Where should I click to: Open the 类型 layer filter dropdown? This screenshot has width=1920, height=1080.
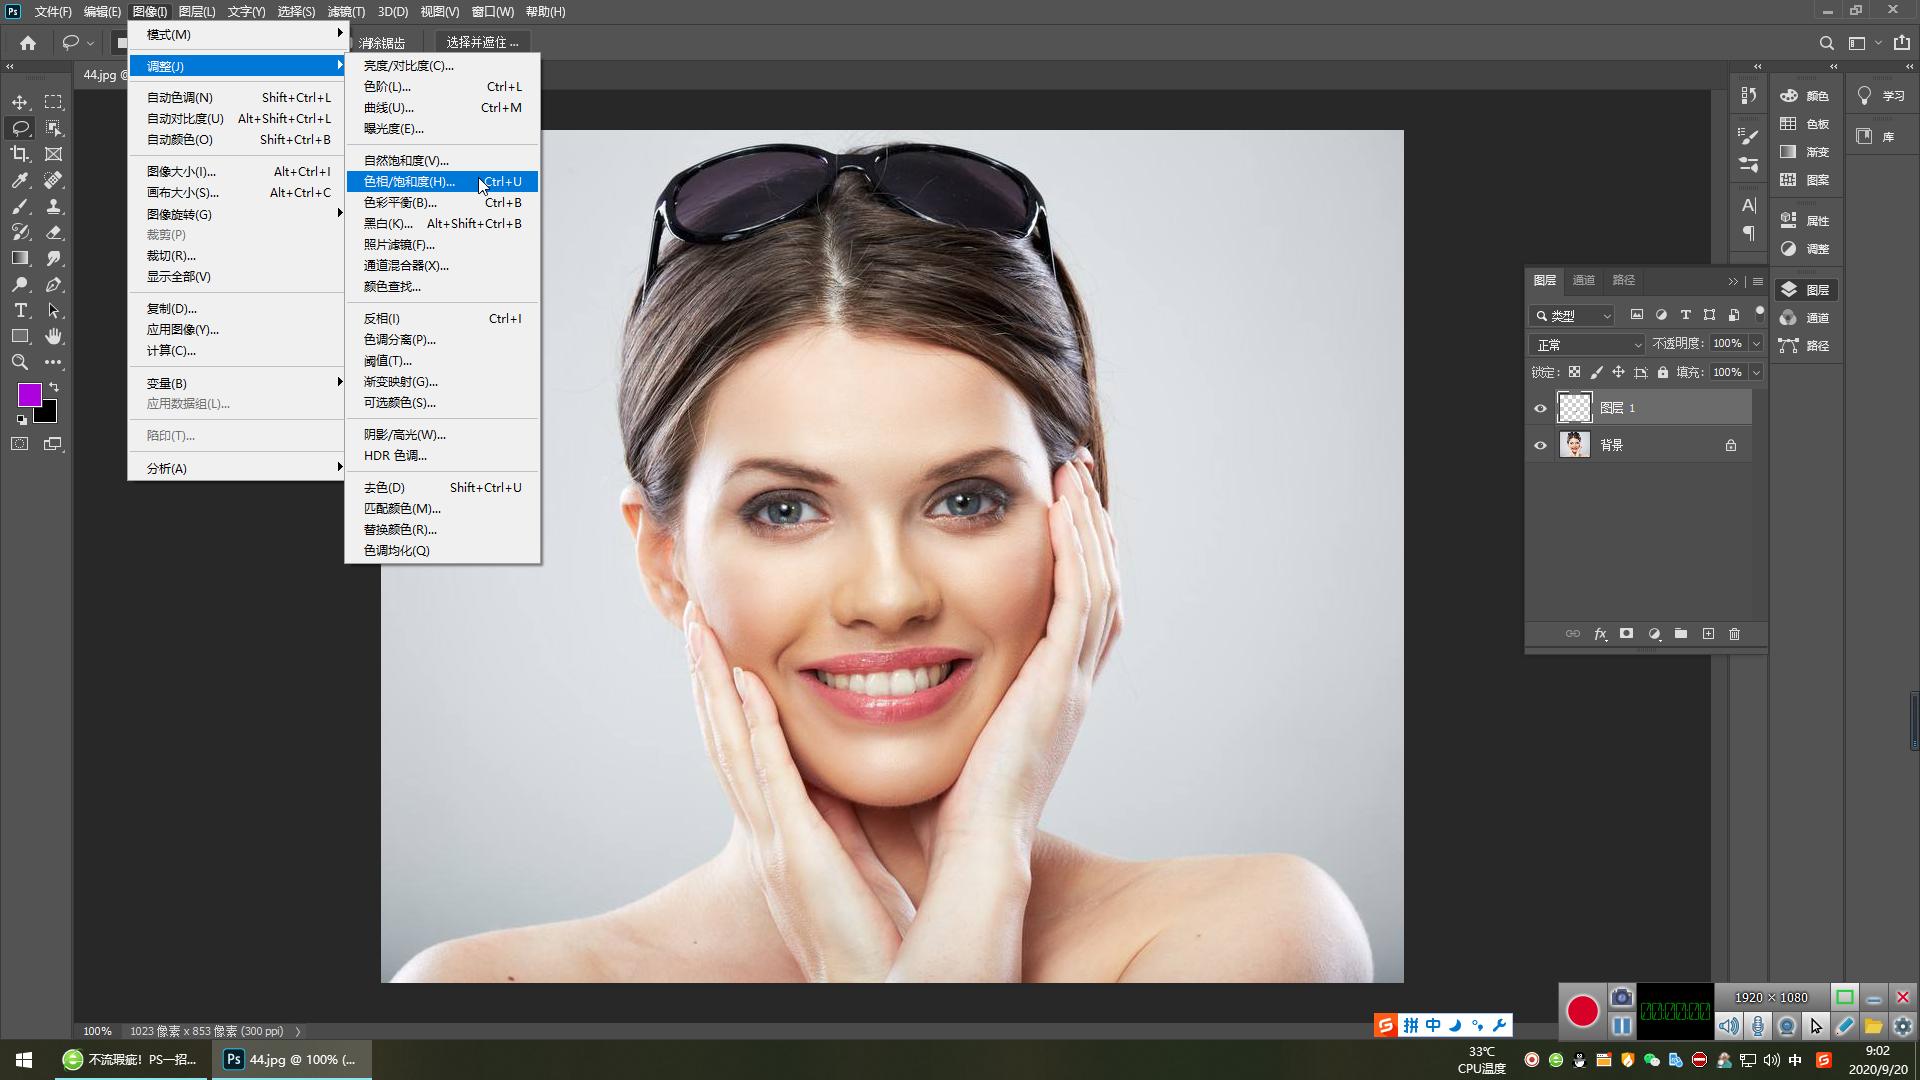click(x=1572, y=315)
